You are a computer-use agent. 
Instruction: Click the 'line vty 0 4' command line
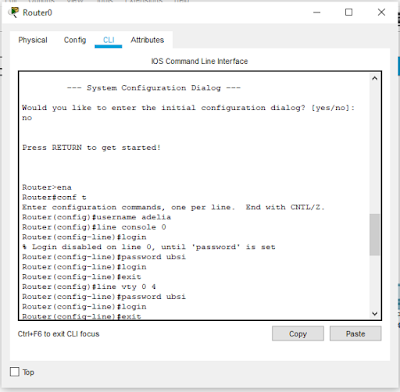pyautogui.click(x=89, y=287)
